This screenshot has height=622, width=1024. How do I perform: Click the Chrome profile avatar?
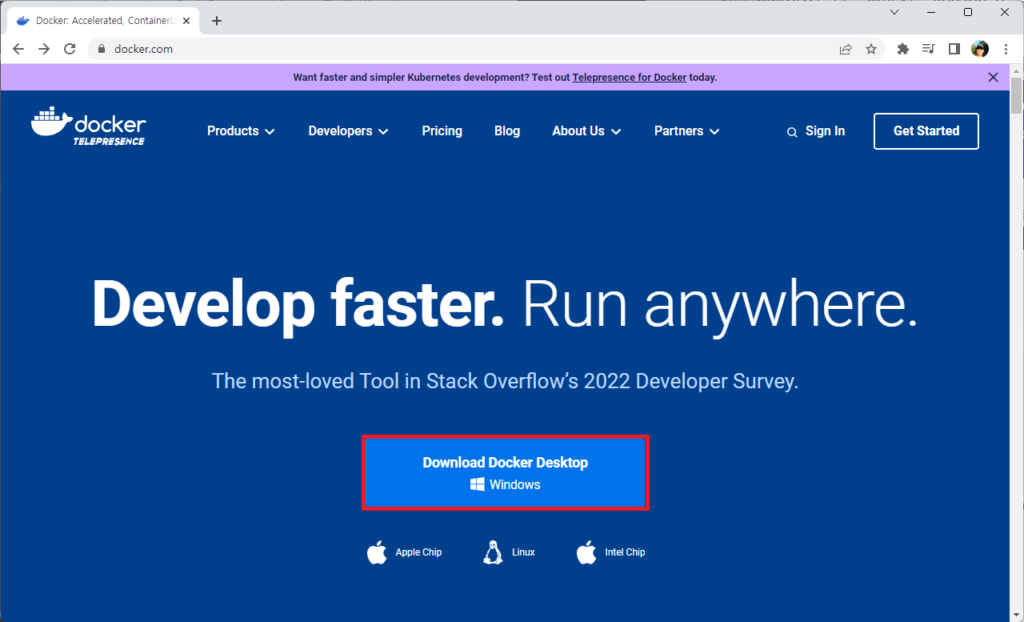[x=980, y=49]
